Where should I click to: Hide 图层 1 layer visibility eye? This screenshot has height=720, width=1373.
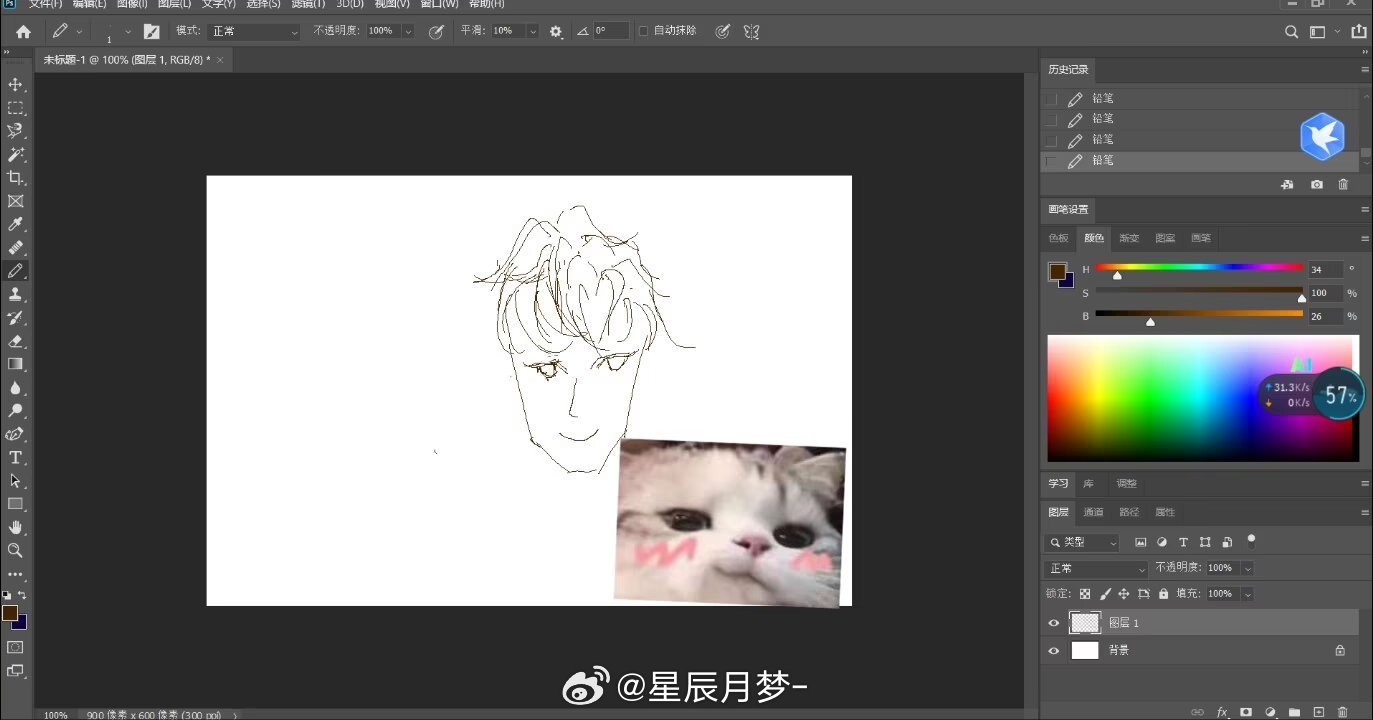click(1053, 623)
